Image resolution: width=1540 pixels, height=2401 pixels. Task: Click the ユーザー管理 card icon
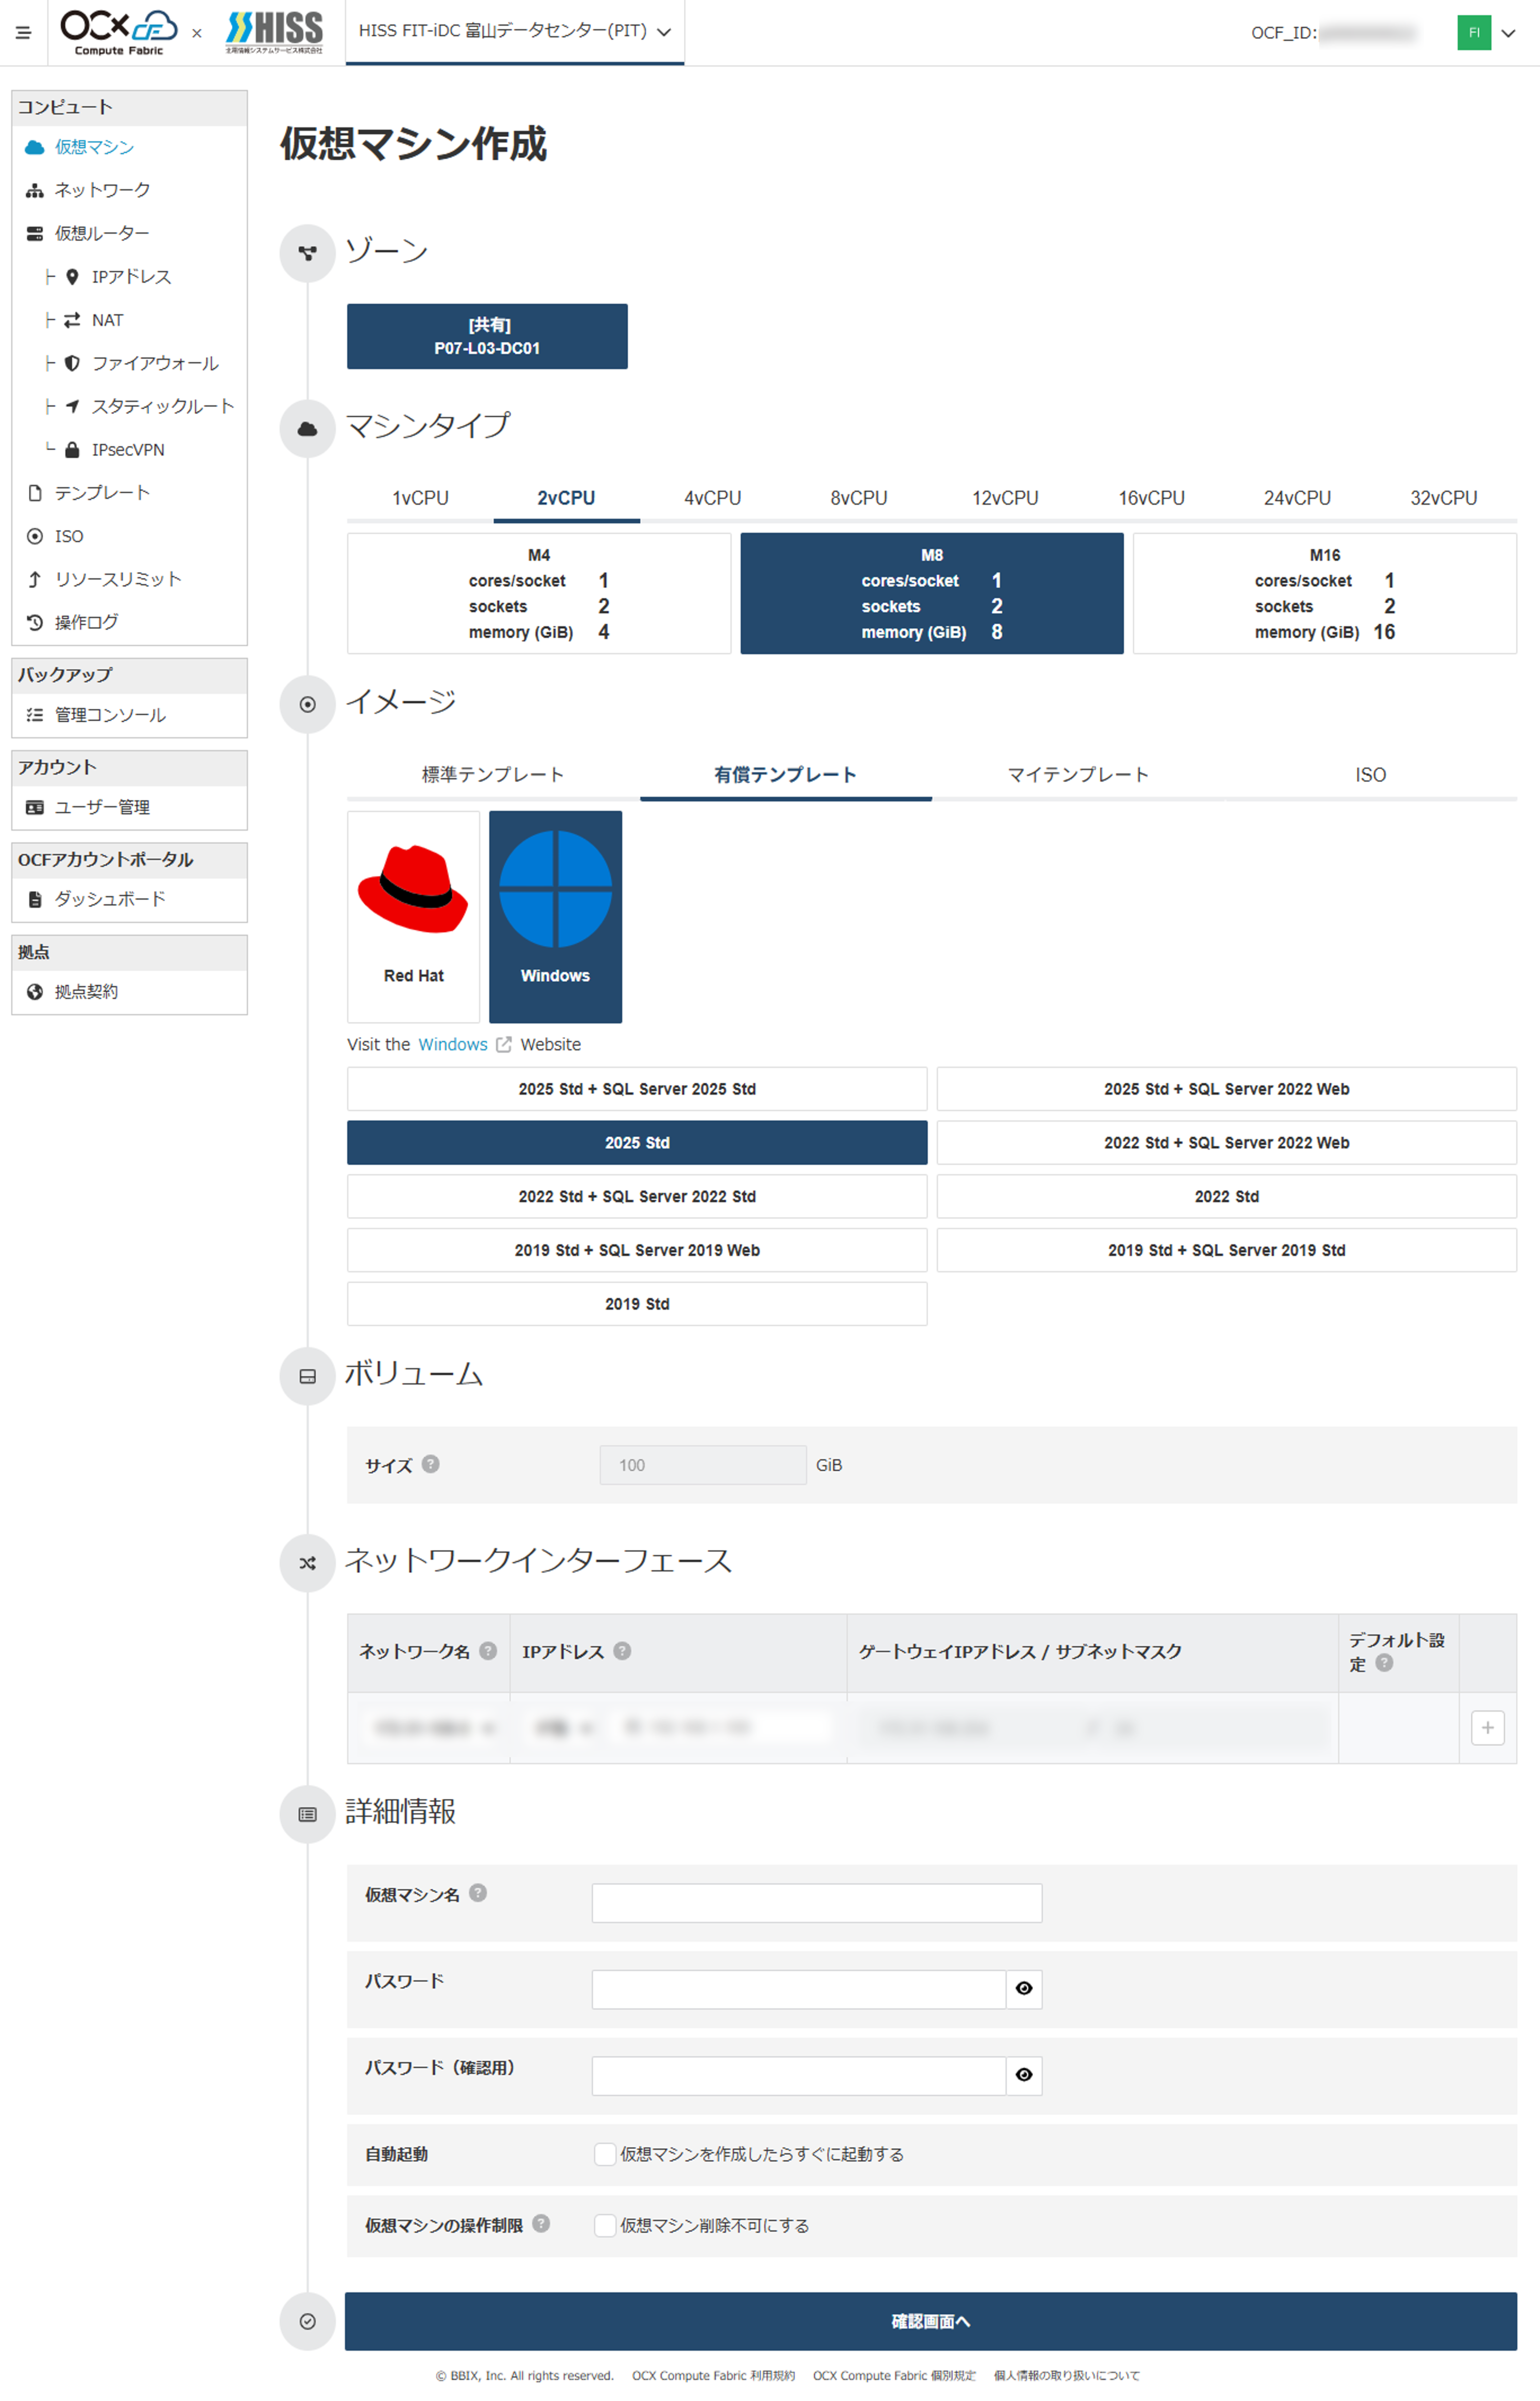click(x=35, y=807)
